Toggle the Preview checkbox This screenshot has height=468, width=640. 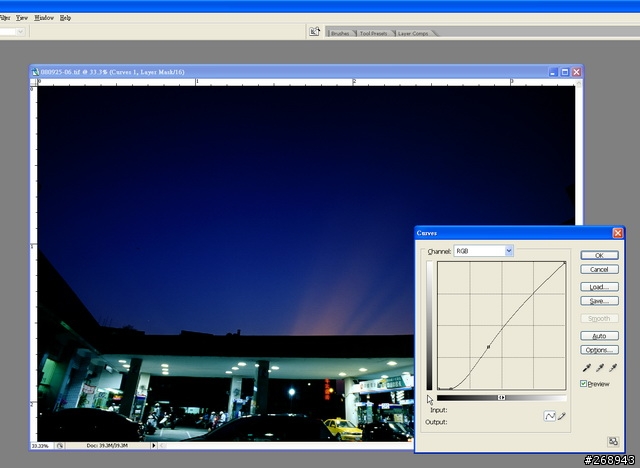583,384
